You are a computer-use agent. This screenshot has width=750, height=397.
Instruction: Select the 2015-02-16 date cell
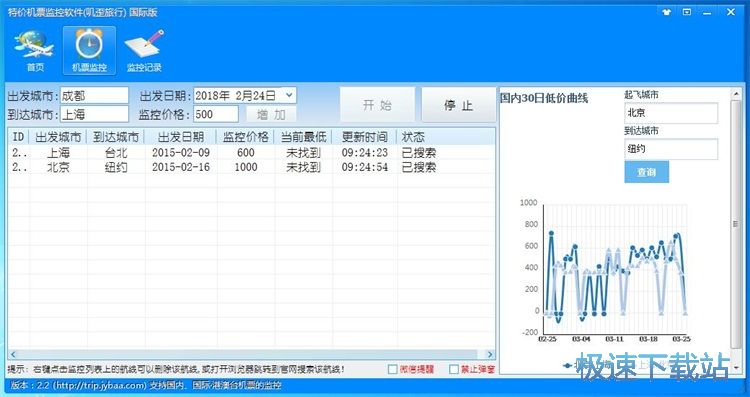tap(180, 167)
